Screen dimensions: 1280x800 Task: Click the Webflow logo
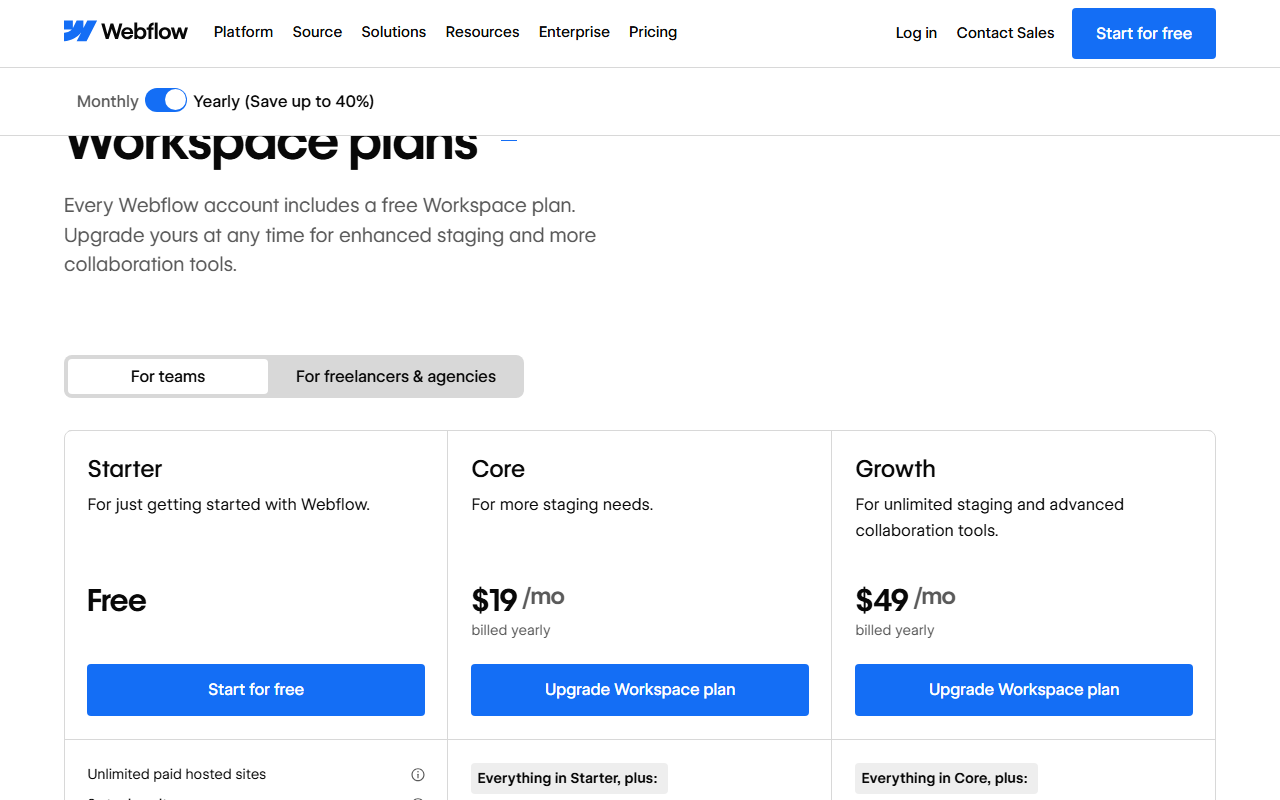125,32
